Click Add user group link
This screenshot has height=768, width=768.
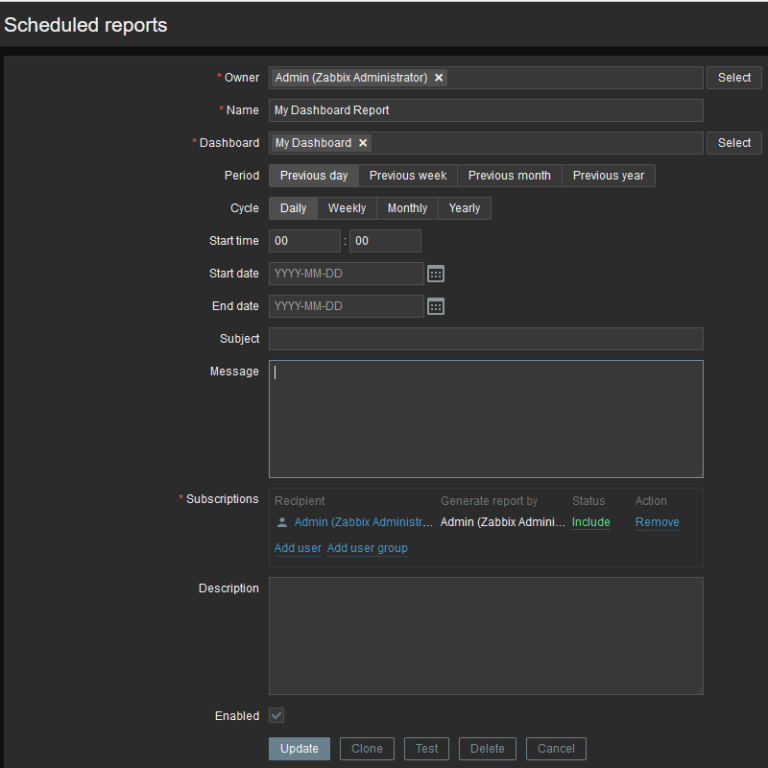(x=367, y=548)
